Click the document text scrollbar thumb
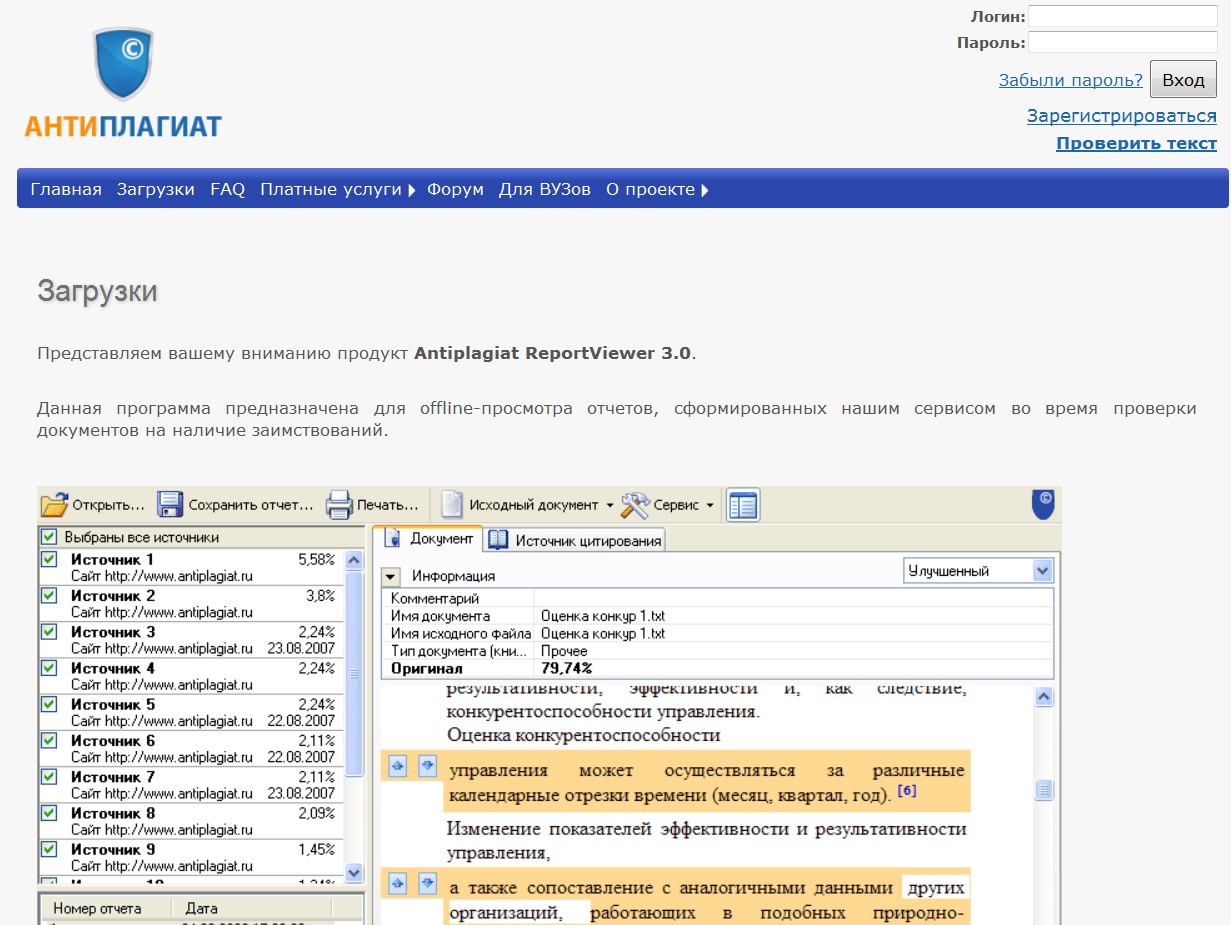This screenshot has height=925, width=1231. click(1044, 790)
